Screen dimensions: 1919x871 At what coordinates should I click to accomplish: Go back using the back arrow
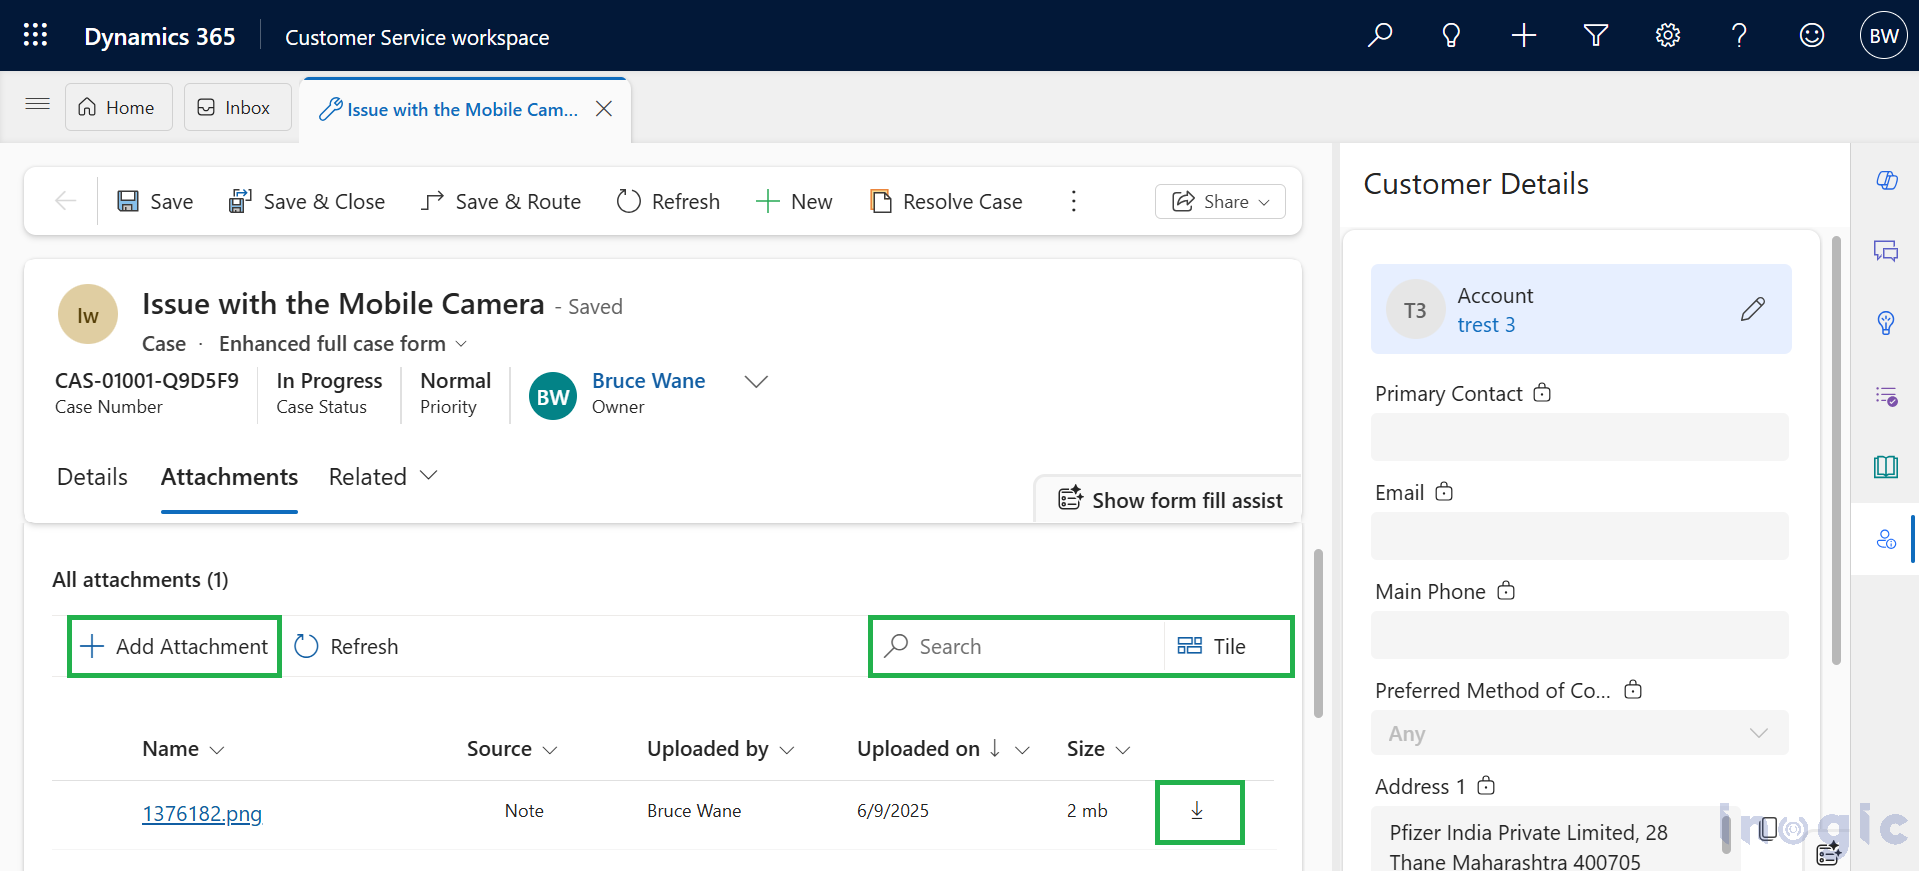pos(66,201)
